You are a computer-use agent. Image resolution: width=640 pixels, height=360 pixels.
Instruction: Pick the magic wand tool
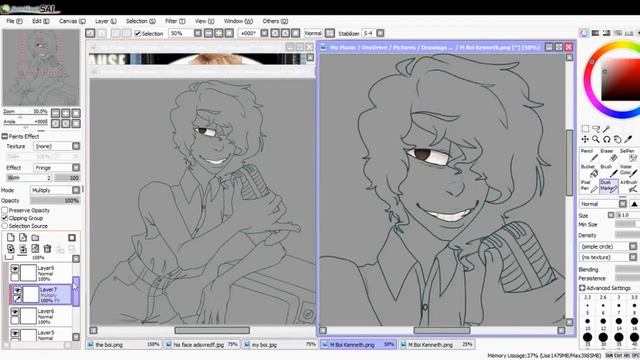point(607,129)
